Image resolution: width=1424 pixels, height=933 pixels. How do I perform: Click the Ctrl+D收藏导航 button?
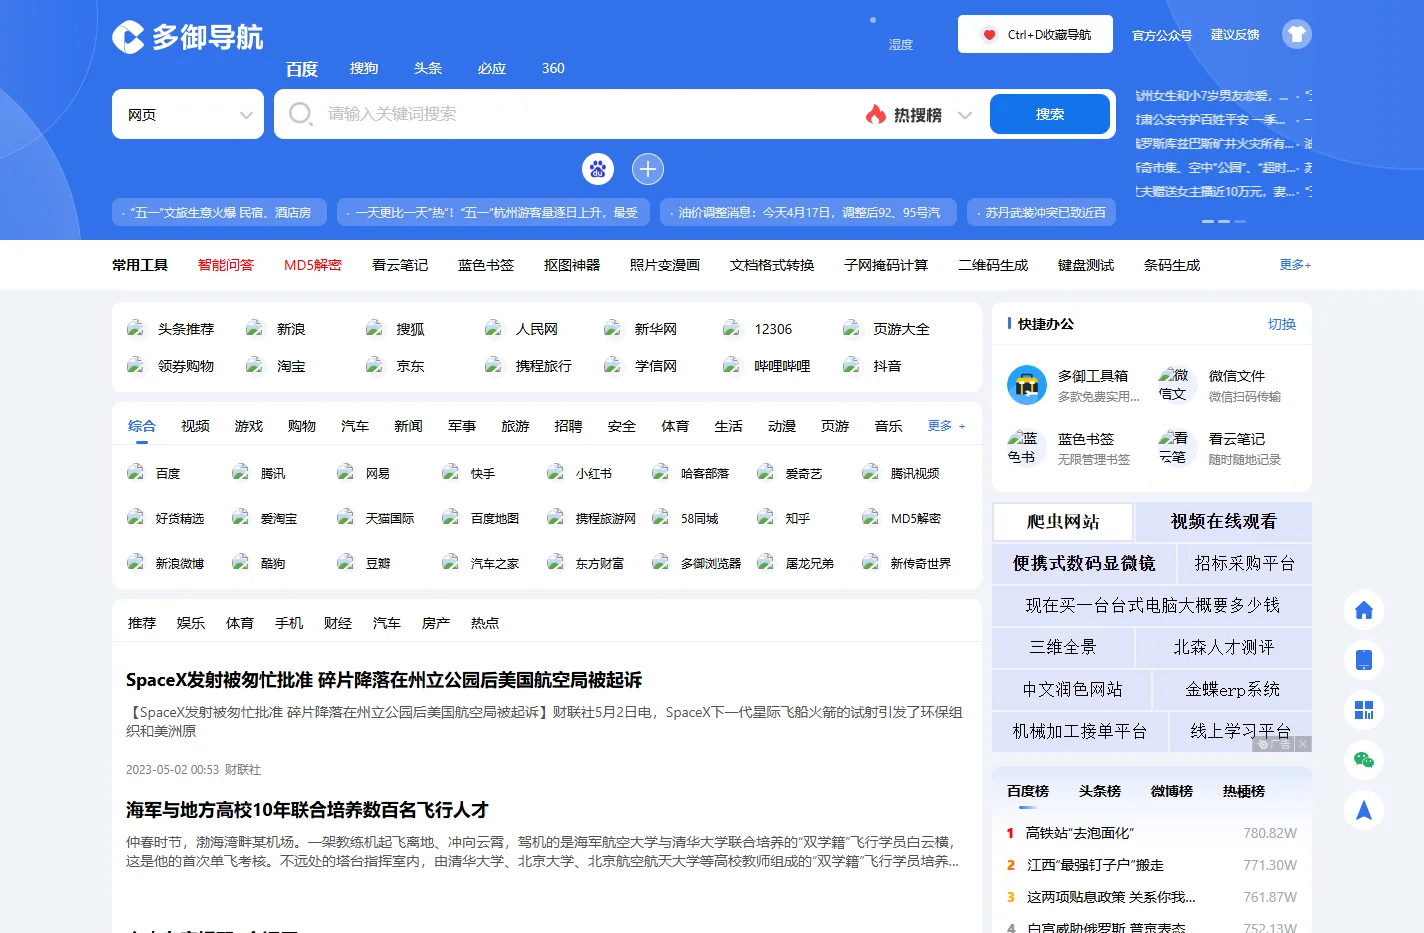(1035, 34)
